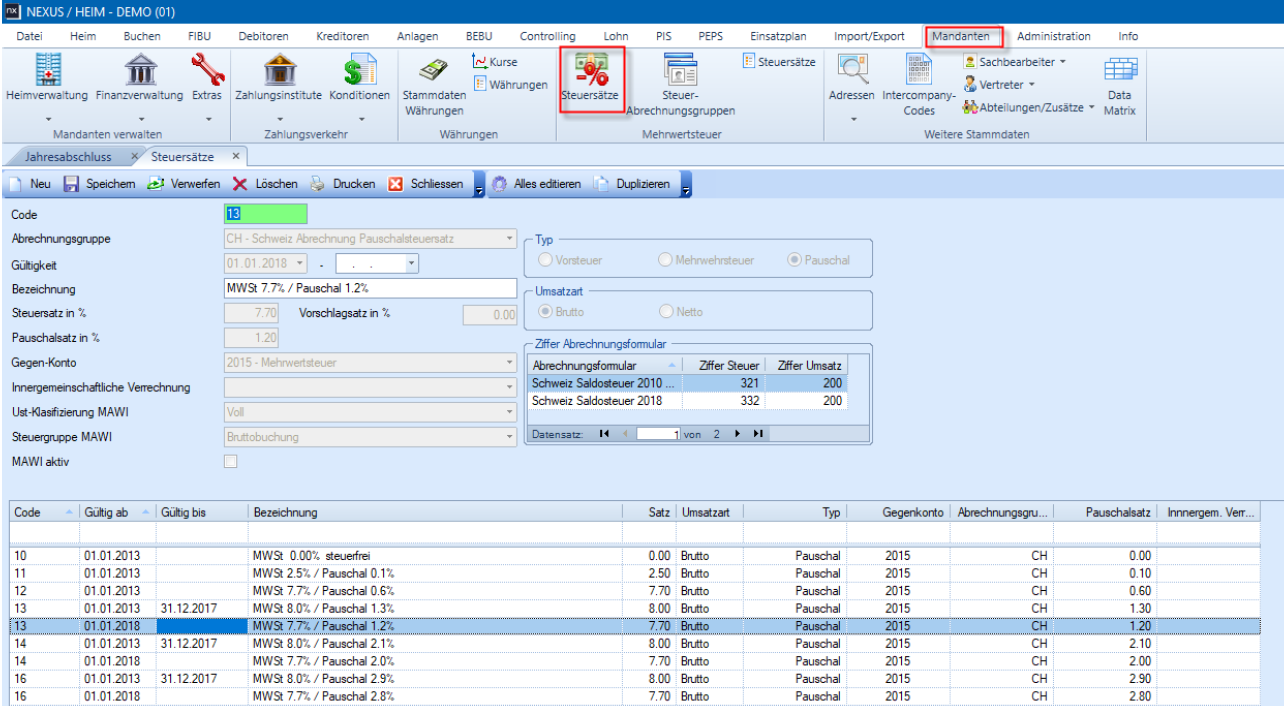The height and width of the screenshot is (706, 1284).
Task: Click the Duplizieren button
Action: click(634, 184)
